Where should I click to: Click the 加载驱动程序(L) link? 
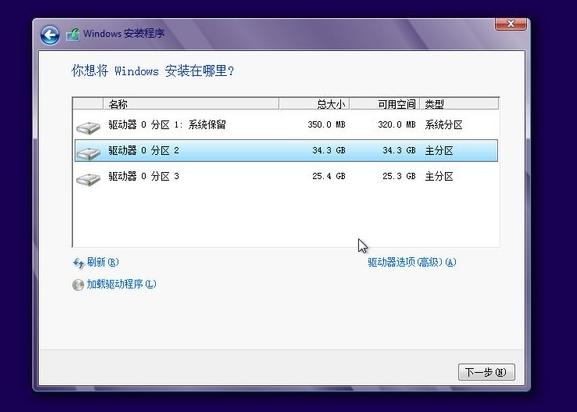pyautogui.click(x=121, y=284)
